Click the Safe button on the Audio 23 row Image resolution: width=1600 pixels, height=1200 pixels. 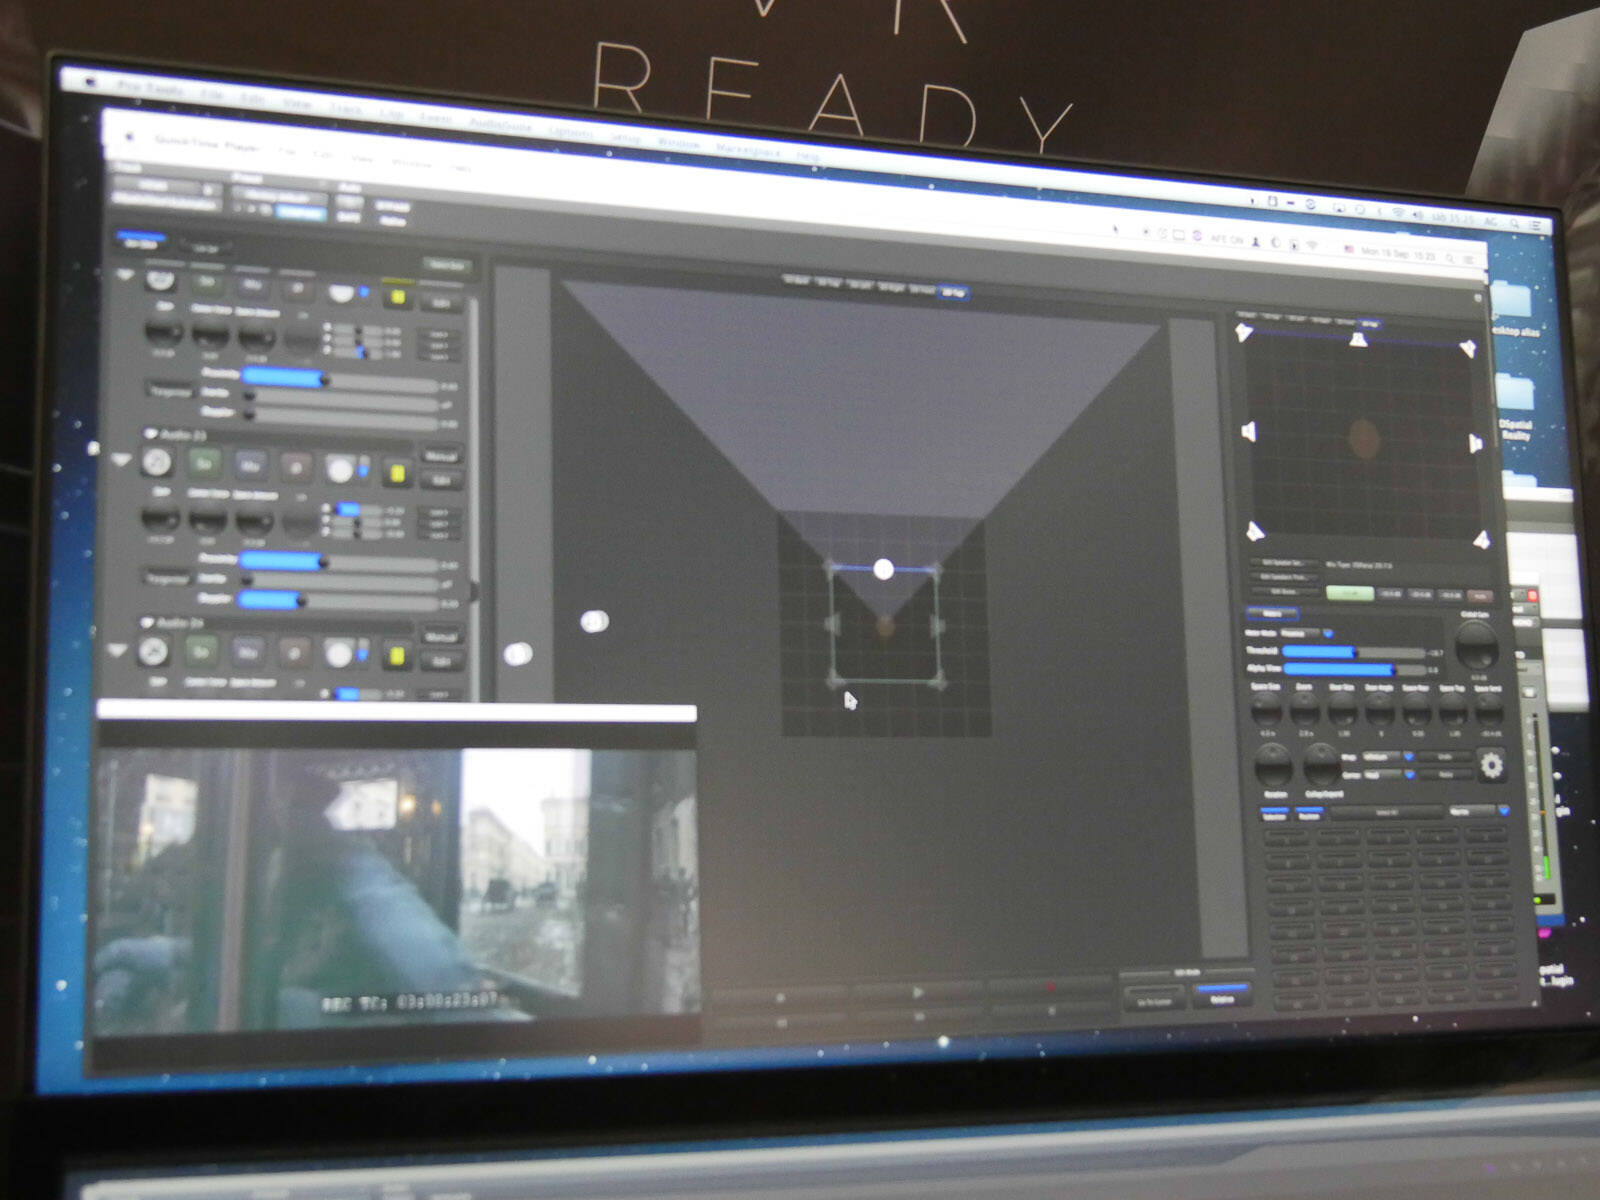[441, 480]
